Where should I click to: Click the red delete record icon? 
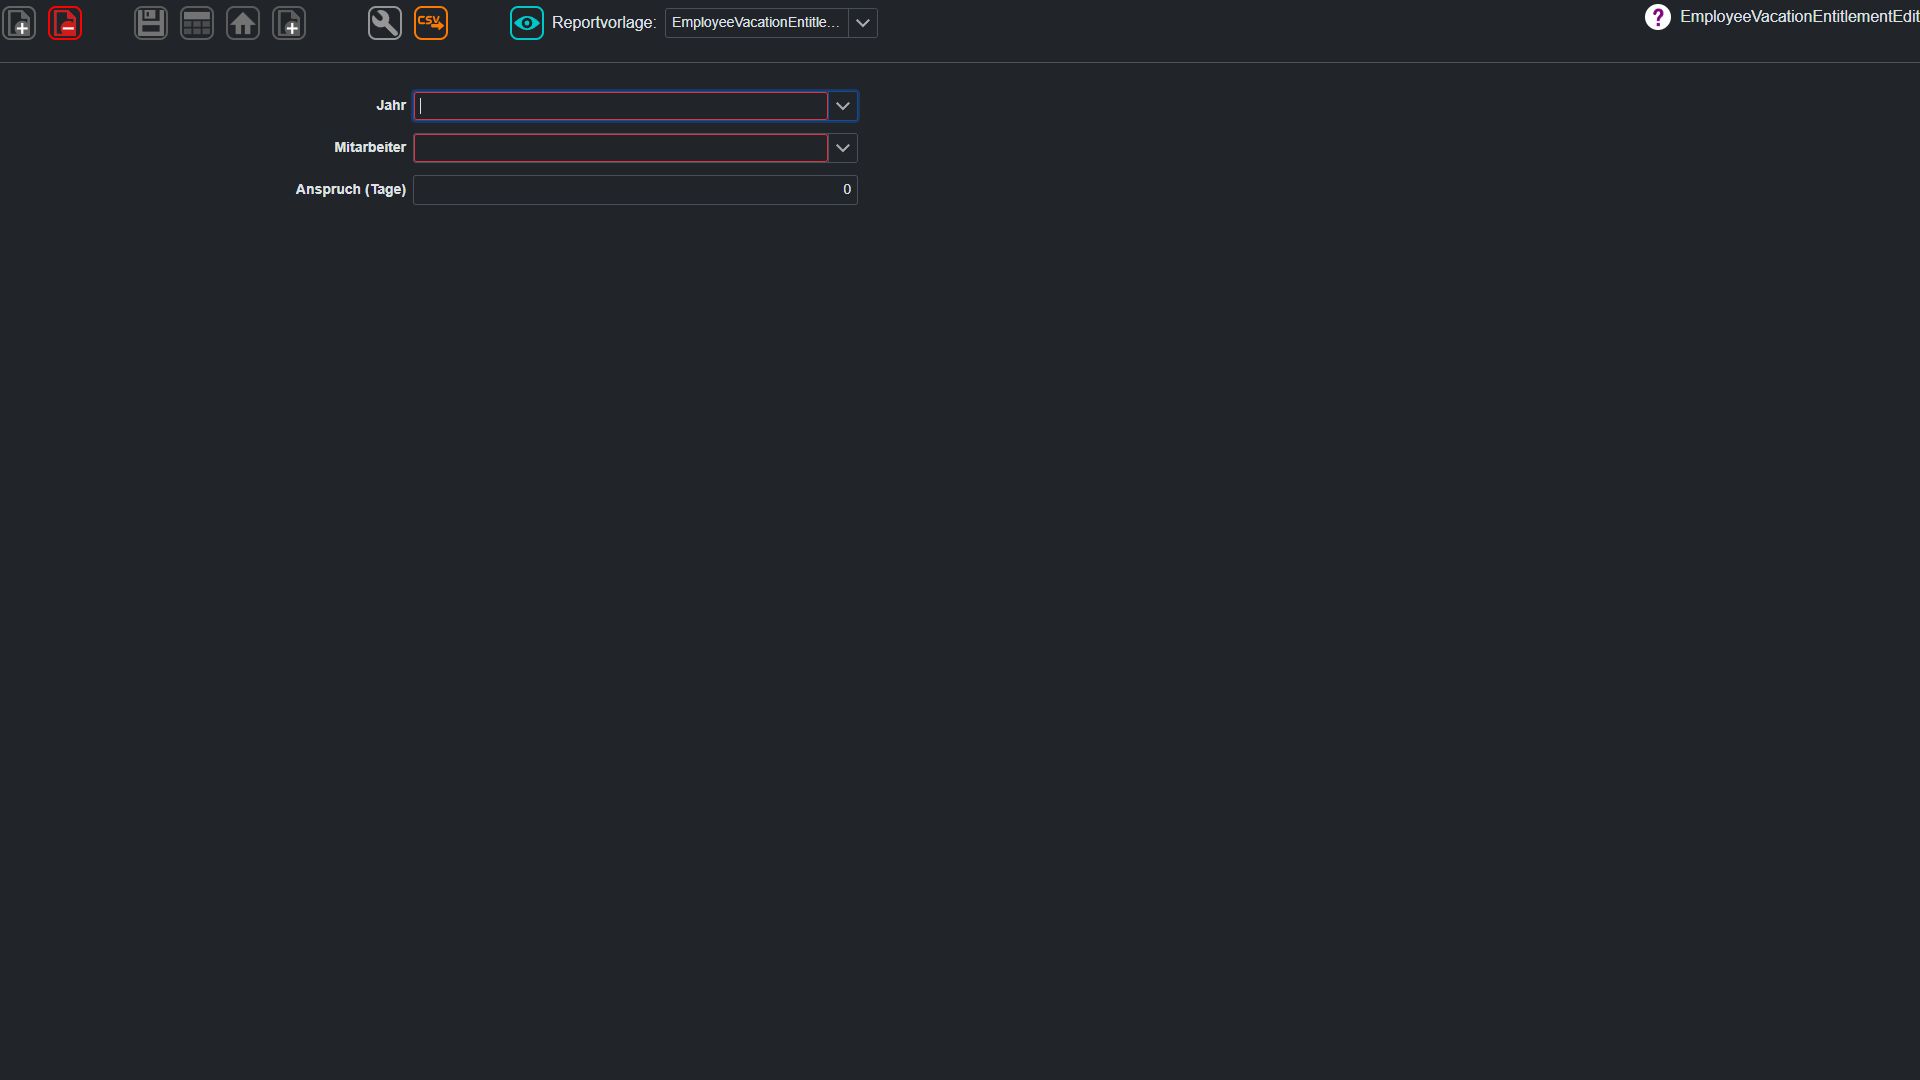[x=65, y=23]
